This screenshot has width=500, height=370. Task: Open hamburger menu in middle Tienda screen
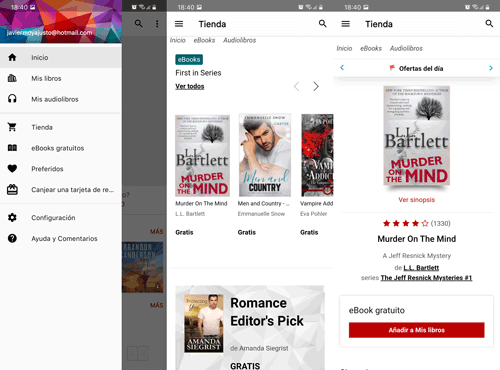click(x=179, y=24)
